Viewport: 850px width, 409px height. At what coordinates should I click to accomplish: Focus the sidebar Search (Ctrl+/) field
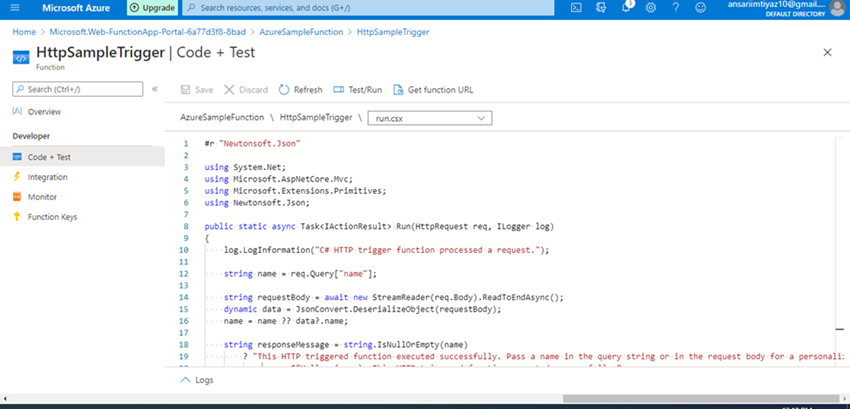pyautogui.click(x=78, y=89)
